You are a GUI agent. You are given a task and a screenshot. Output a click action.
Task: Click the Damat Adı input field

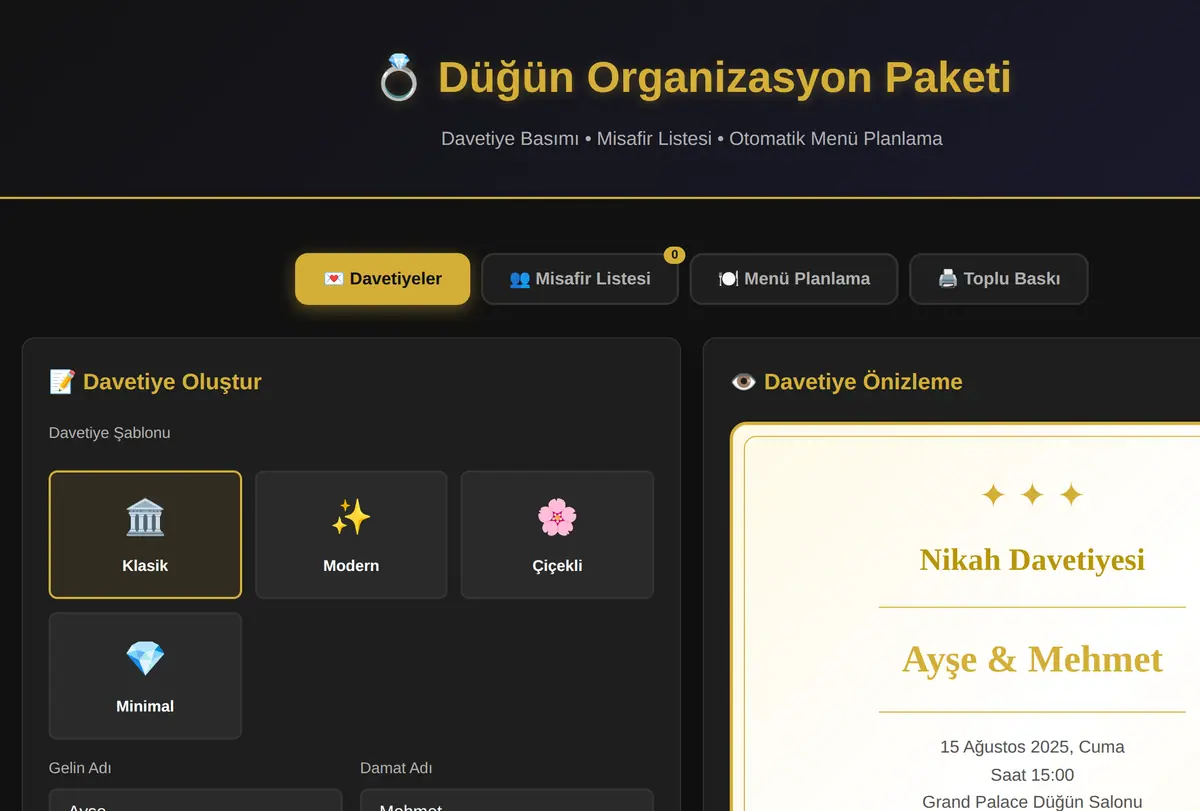tap(507, 800)
